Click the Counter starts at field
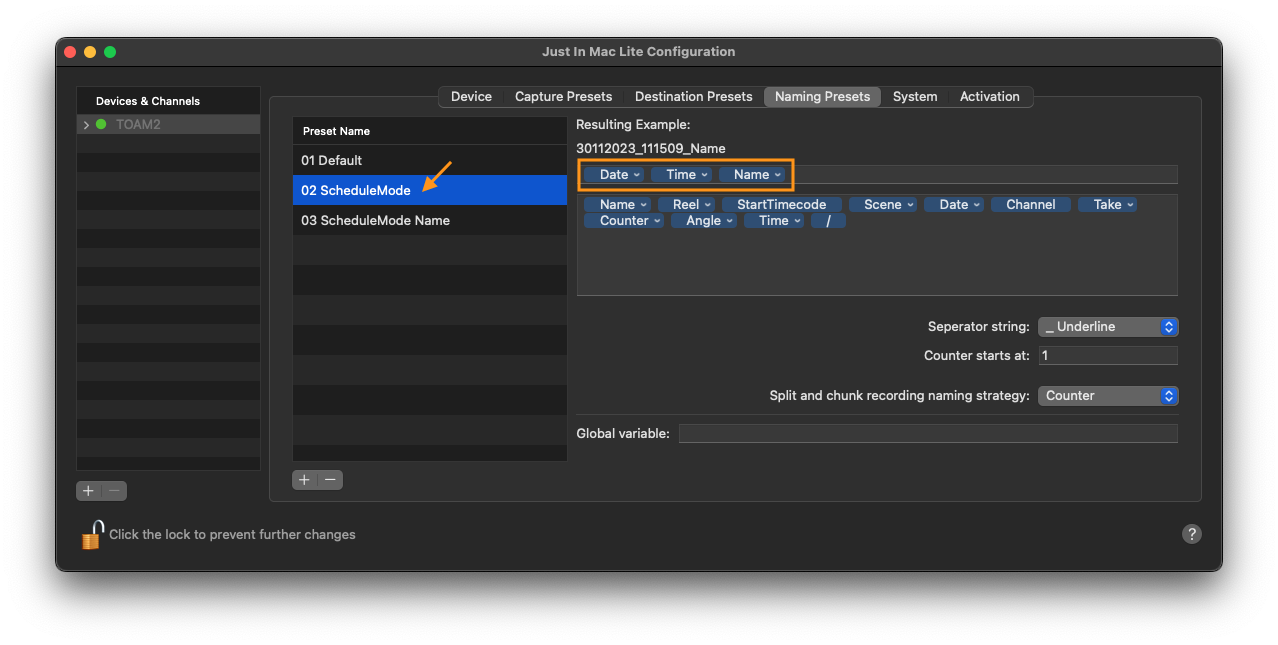The image size is (1278, 645). [1108, 356]
